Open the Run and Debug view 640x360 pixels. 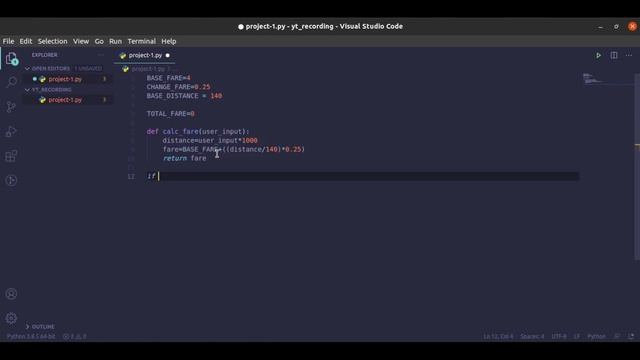click(x=11, y=131)
